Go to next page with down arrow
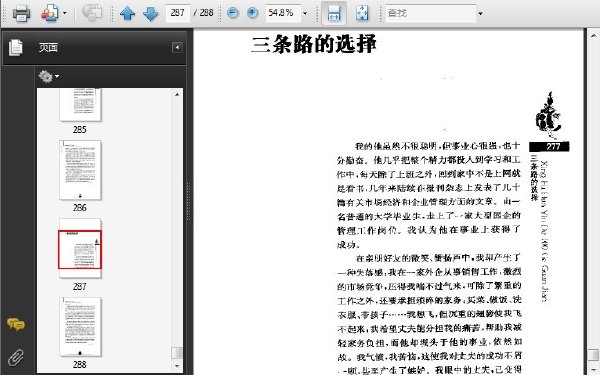 coord(150,13)
